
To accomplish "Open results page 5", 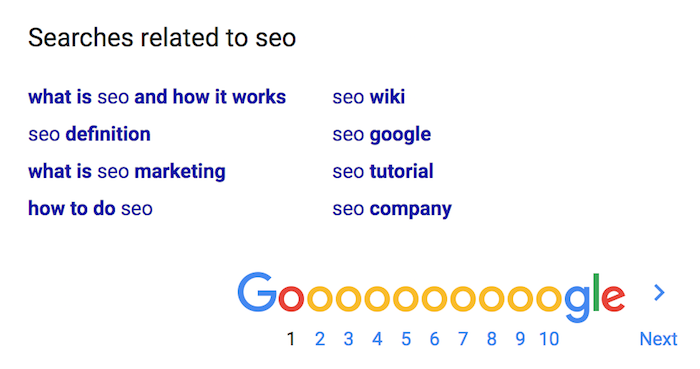I will pos(406,339).
